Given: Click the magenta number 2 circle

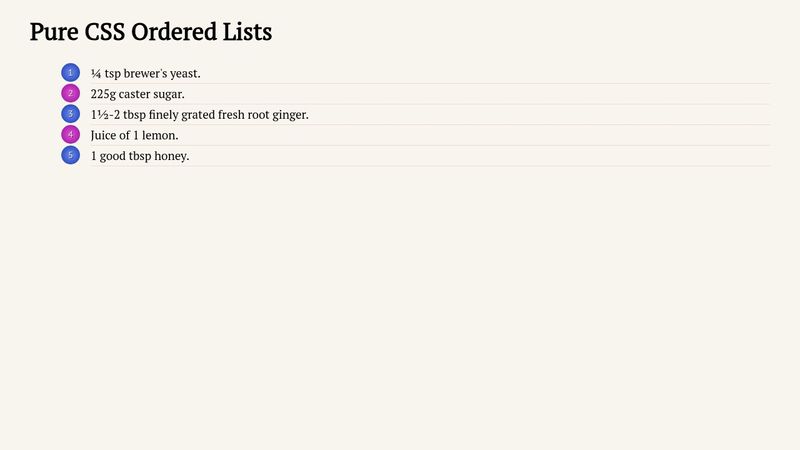Looking at the screenshot, I should coord(70,93).
